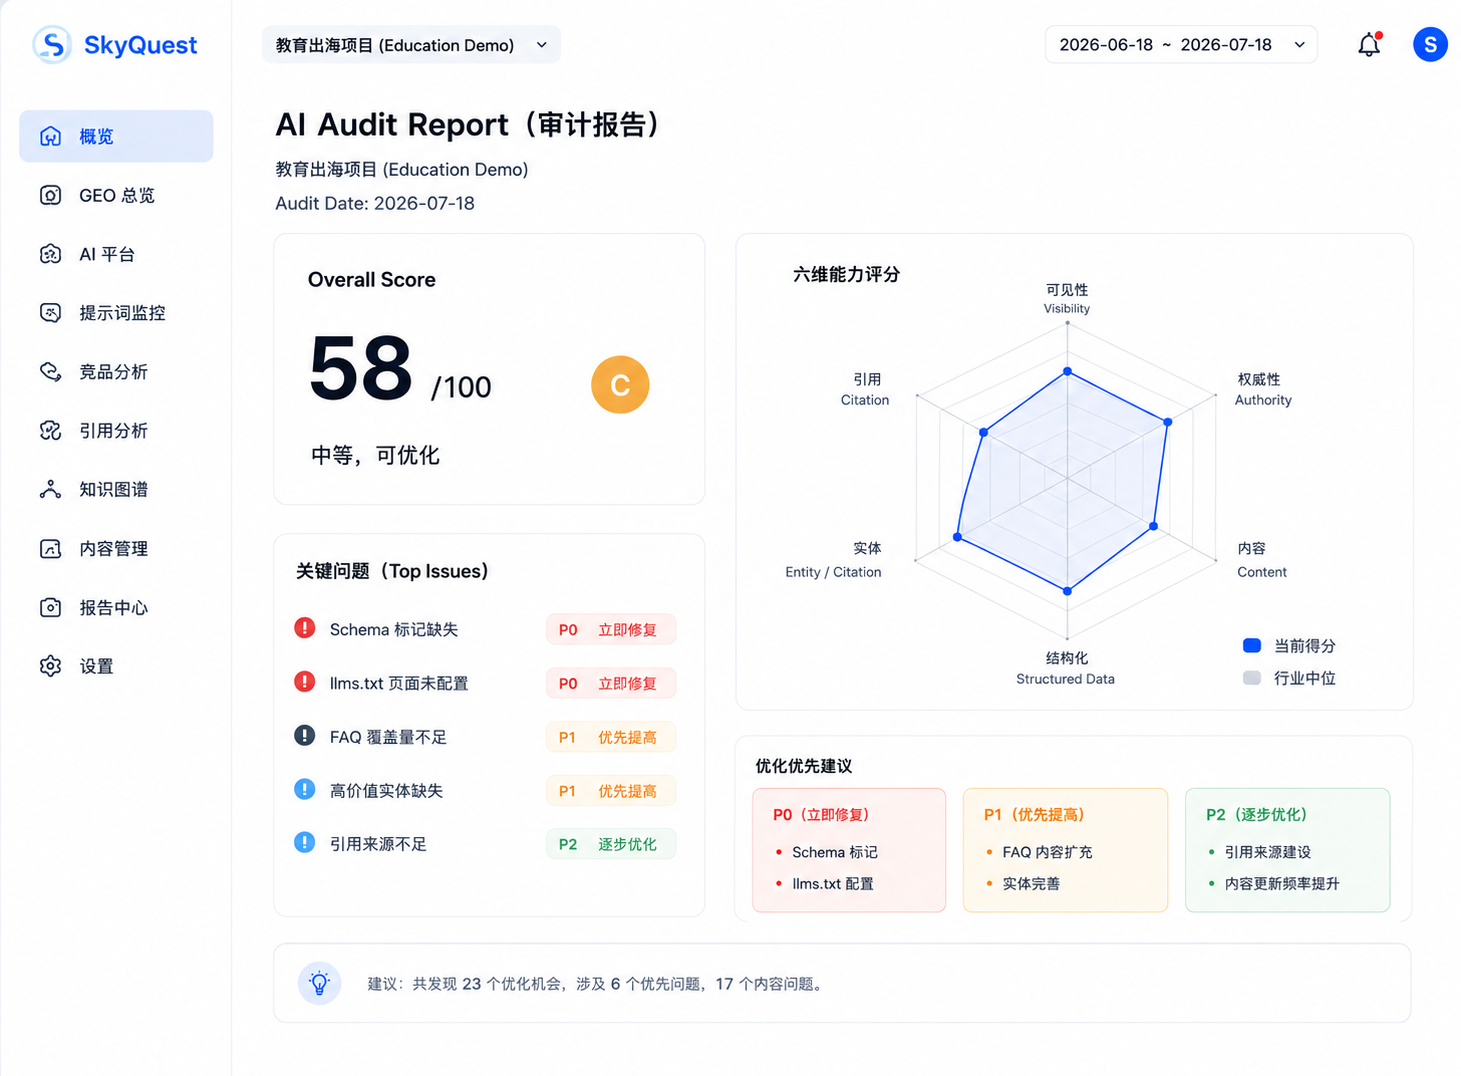Click the Structured Data radar point
The height and width of the screenshot is (1076, 1461).
(1068, 591)
